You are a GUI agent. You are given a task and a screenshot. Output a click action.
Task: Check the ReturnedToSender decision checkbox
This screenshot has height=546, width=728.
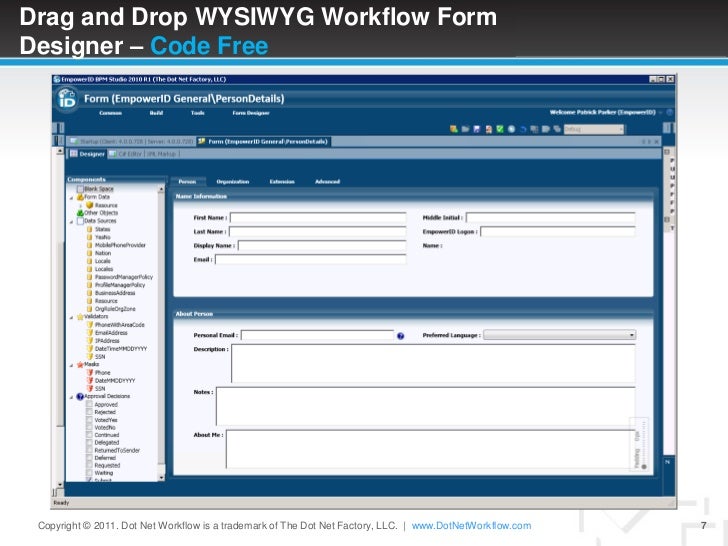click(x=89, y=450)
